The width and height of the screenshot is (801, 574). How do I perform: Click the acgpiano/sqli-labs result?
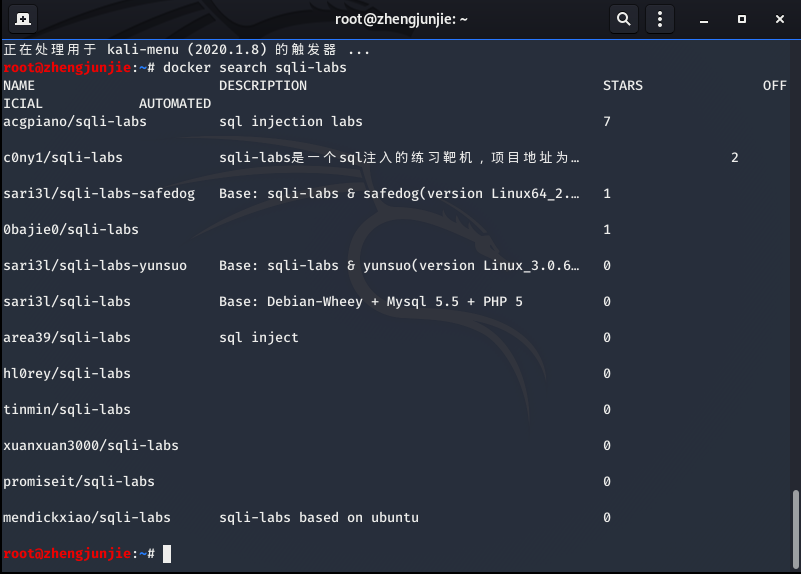tap(75, 121)
